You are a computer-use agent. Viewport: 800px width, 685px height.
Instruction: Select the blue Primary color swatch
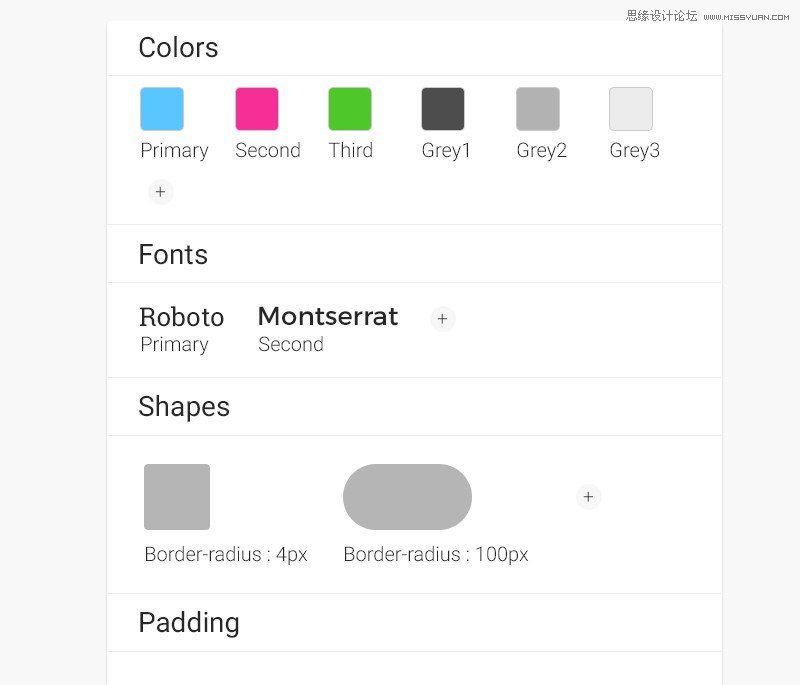click(162, 109)
